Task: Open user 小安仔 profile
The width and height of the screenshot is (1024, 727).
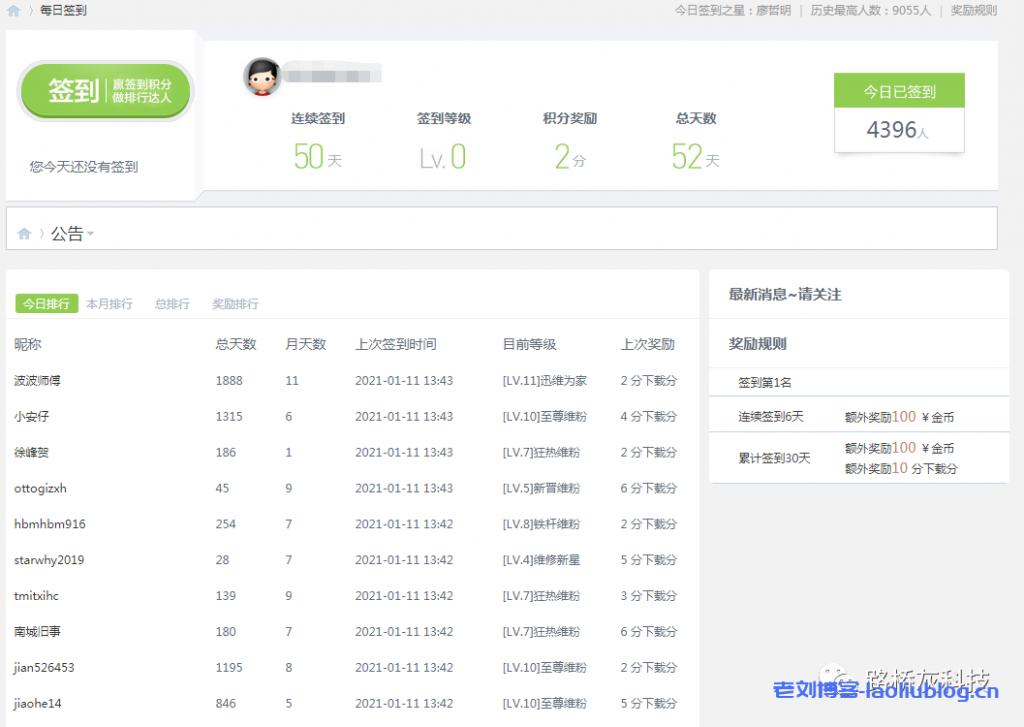Action: click(32, 417)
